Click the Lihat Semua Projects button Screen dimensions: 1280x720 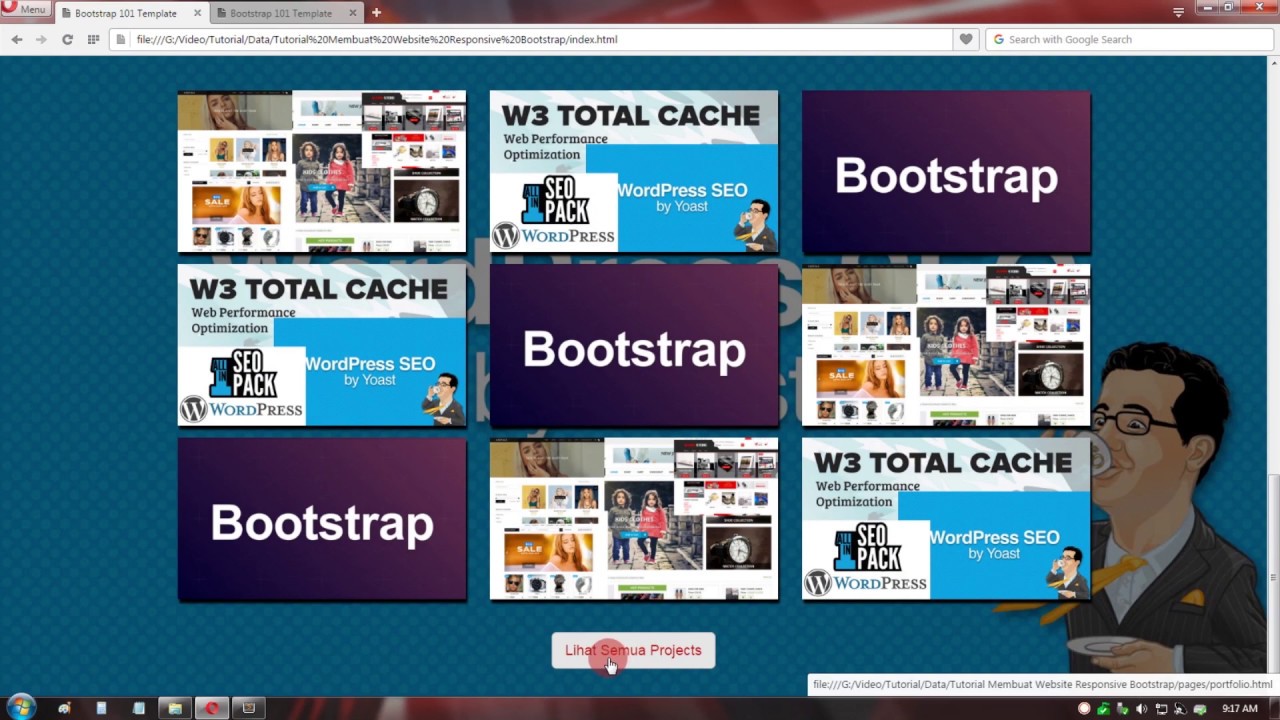pyautogui.click(x=633, y=650)
